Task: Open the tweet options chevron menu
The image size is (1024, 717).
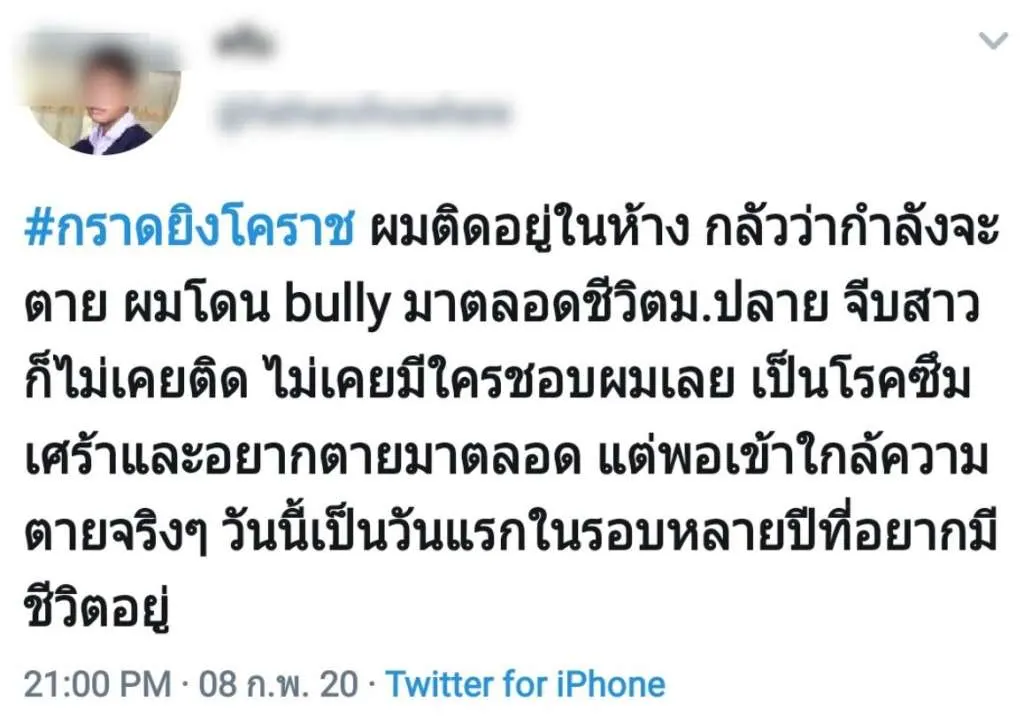Action: pyautogui.click(x=992, y=41)
